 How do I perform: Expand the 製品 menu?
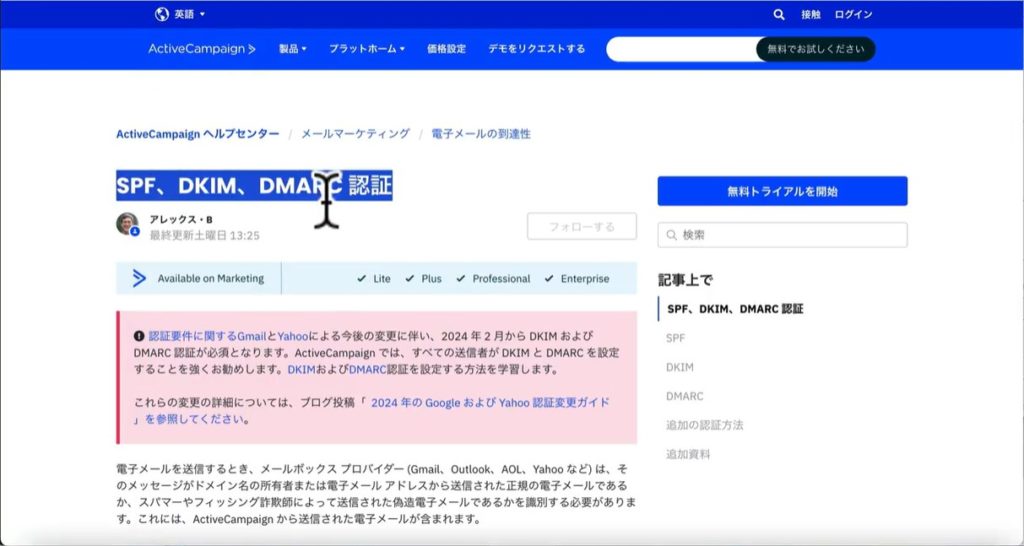click(292, 48)
